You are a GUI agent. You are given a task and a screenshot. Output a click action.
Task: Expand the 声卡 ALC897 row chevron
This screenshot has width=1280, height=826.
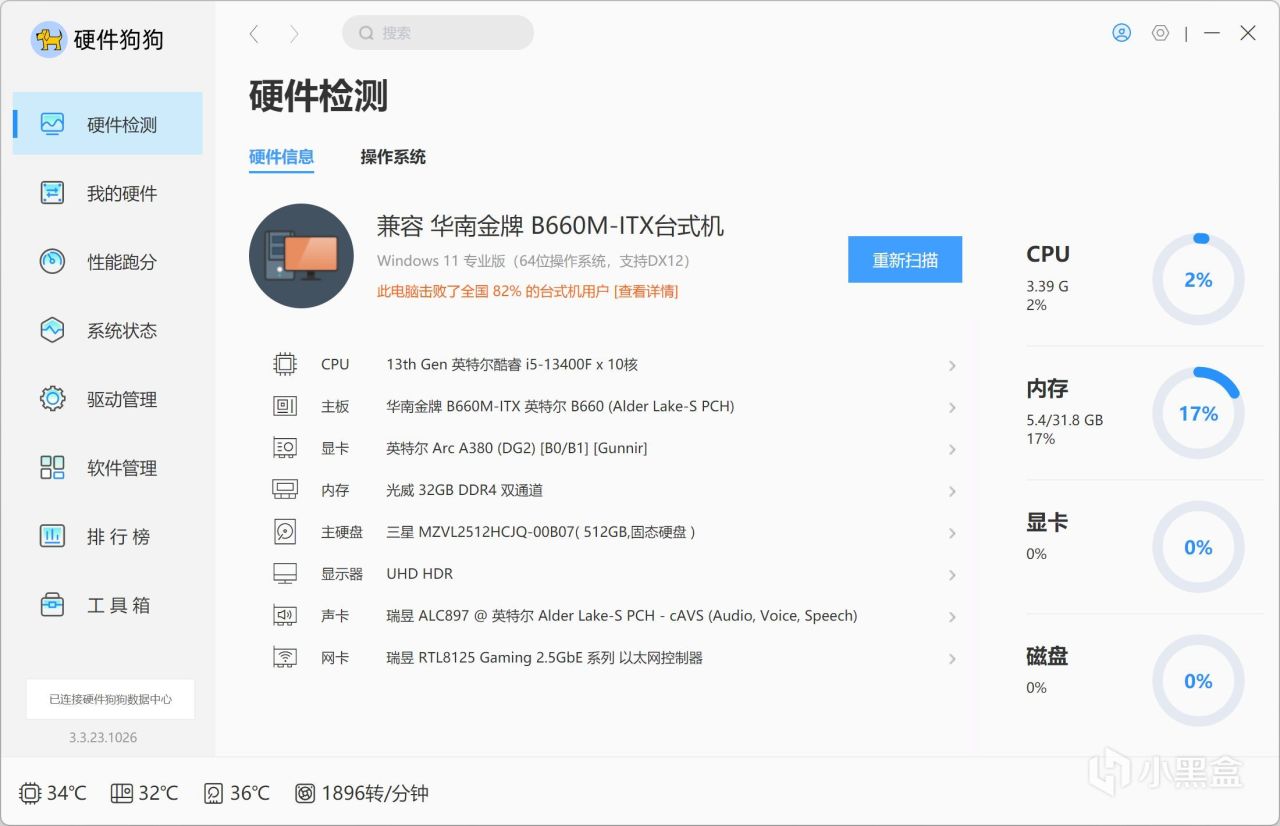[x=952, y=618]
